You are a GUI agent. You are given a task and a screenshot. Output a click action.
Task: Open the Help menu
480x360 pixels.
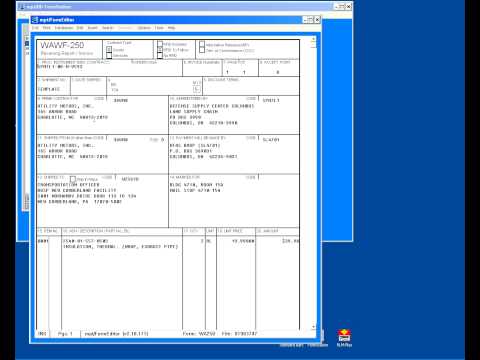(171, 28)
